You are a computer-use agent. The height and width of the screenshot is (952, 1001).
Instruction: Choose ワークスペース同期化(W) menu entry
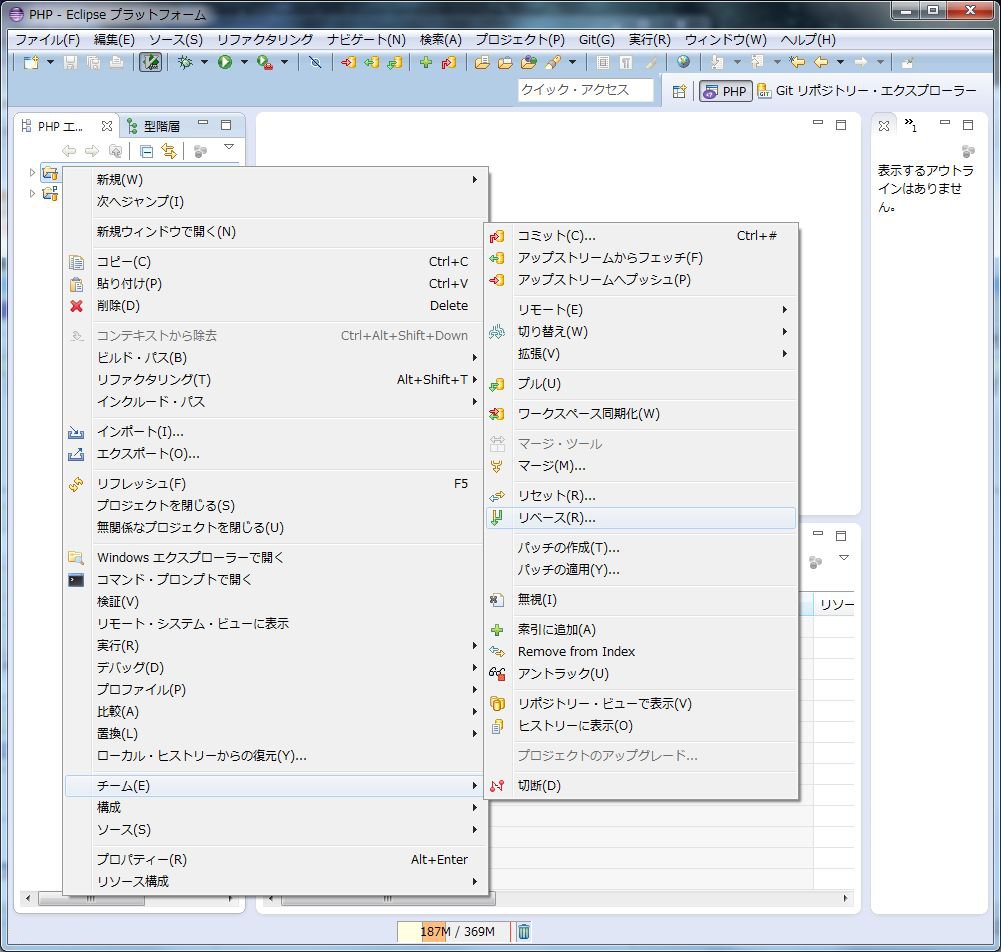coord(641,414)
